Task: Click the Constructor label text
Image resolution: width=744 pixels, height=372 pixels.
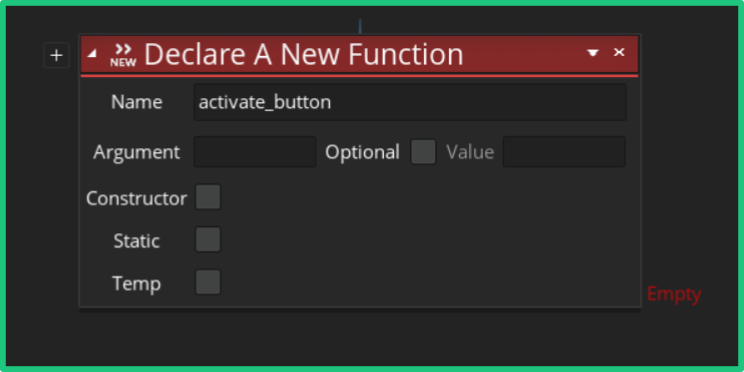Action: 136,198
